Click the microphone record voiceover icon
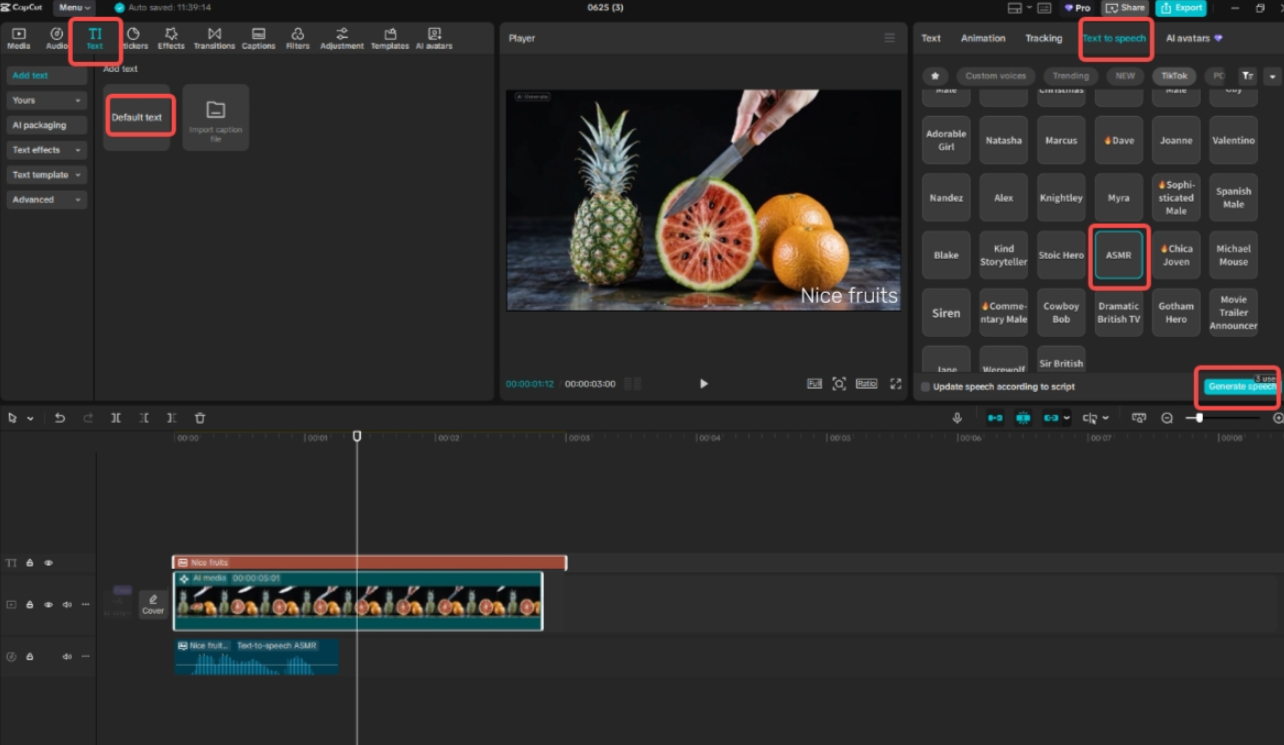The width and height of the screenshot is (1284, 745). (957, 418)
